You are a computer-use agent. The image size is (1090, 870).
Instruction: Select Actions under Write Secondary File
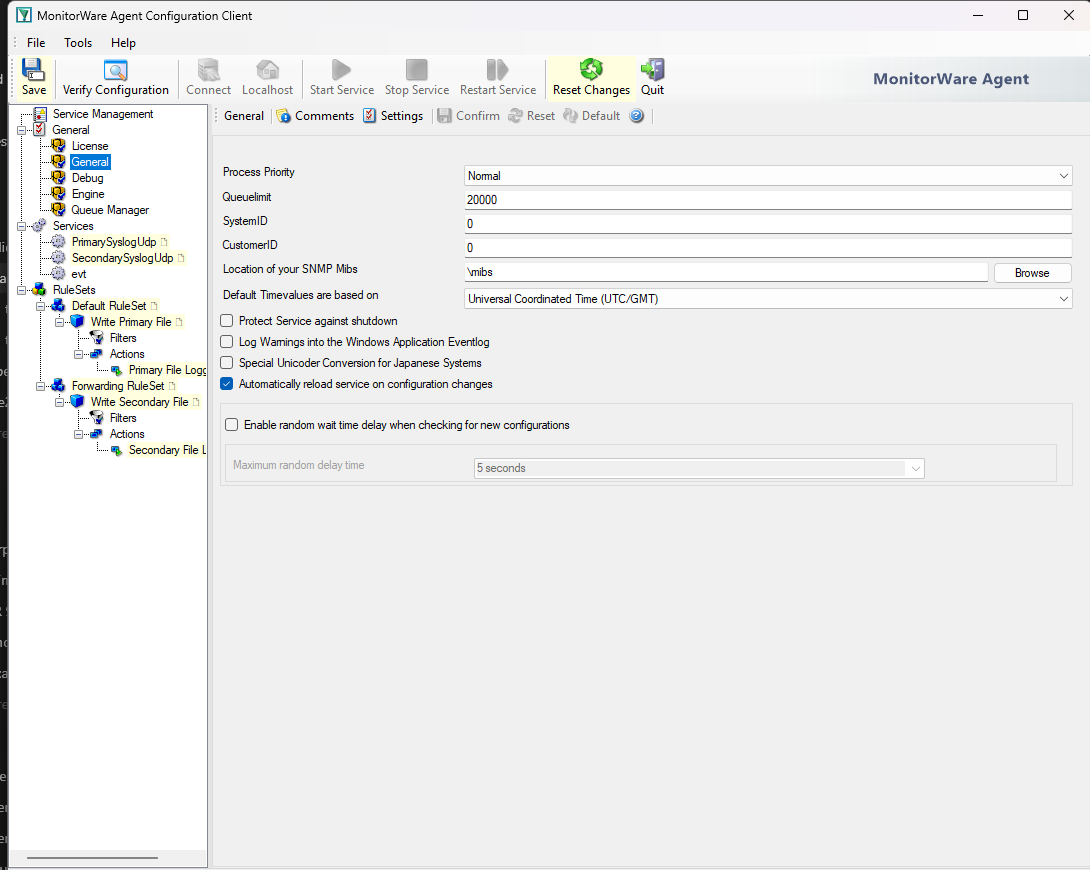click(127, 434)
